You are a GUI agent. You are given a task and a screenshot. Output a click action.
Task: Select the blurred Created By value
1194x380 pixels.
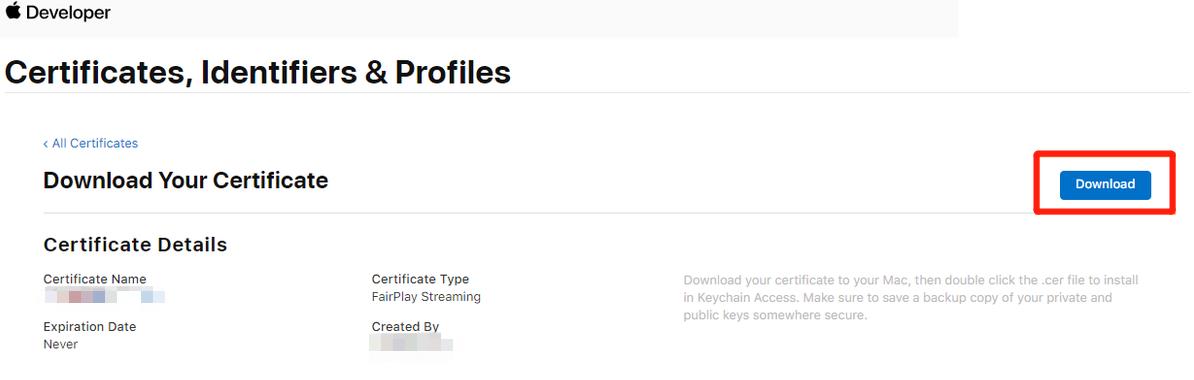click(x=411, y=343)
